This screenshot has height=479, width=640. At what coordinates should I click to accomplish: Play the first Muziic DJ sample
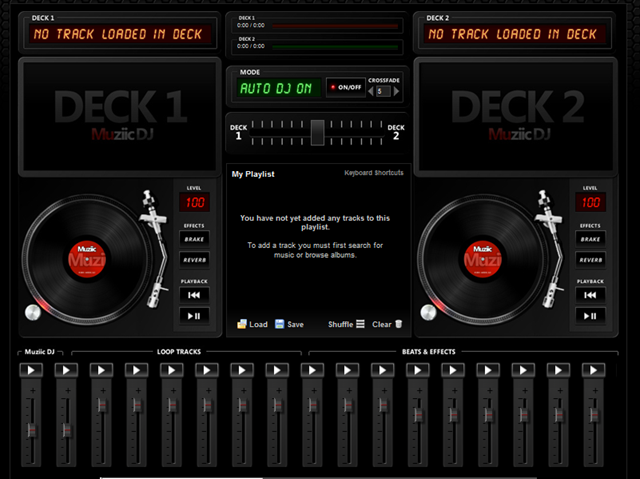[31, 370]
